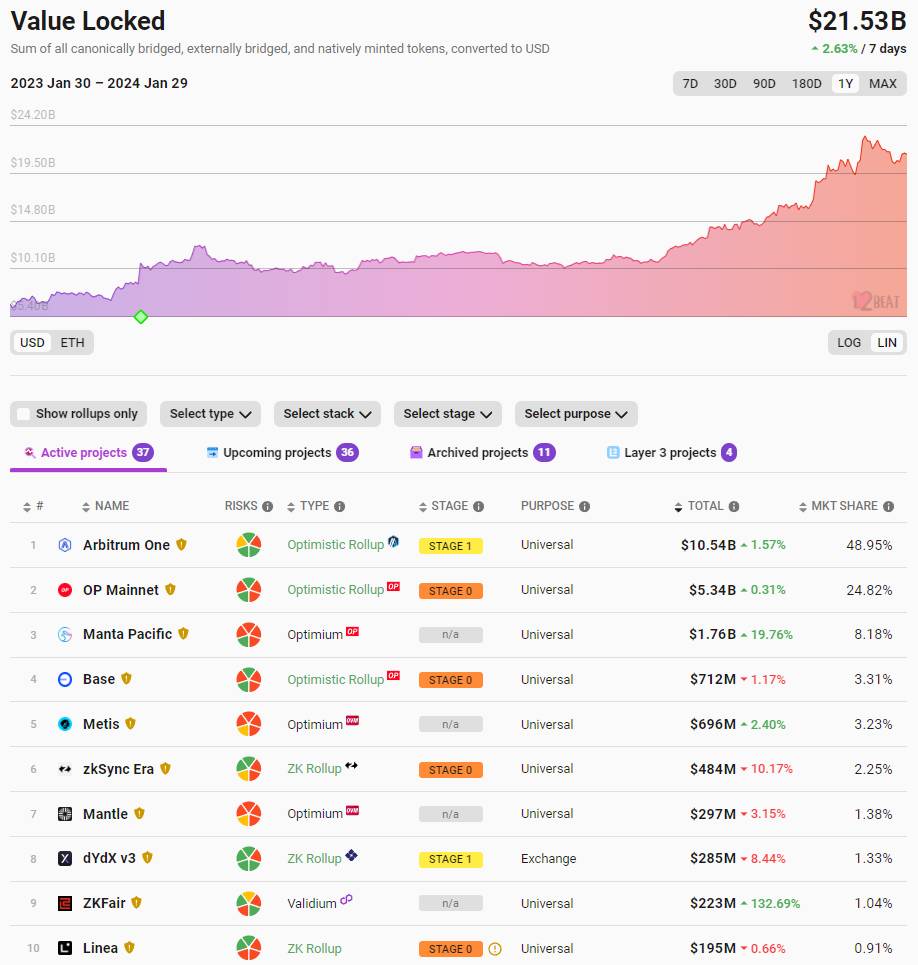Sort table by MKT SHARE column
Image resolution: width=918 pixels, height=965 pixels.
[x=839, y=507]
